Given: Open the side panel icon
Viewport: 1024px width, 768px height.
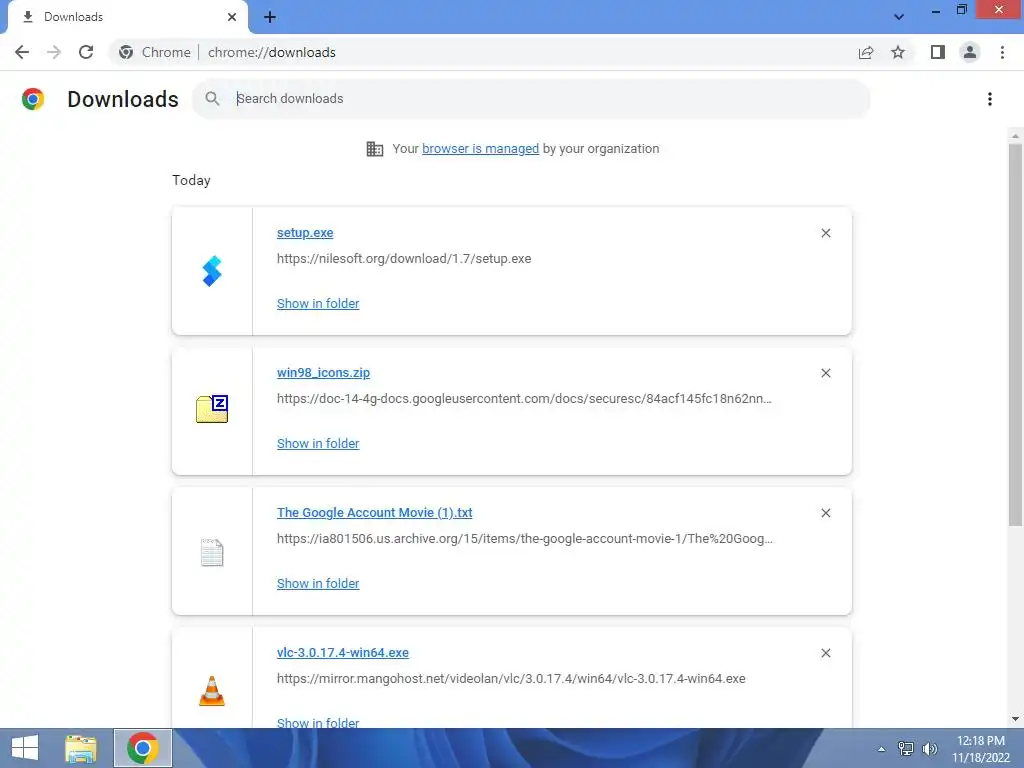Looking at the screenshot, I should click(938, 52).
